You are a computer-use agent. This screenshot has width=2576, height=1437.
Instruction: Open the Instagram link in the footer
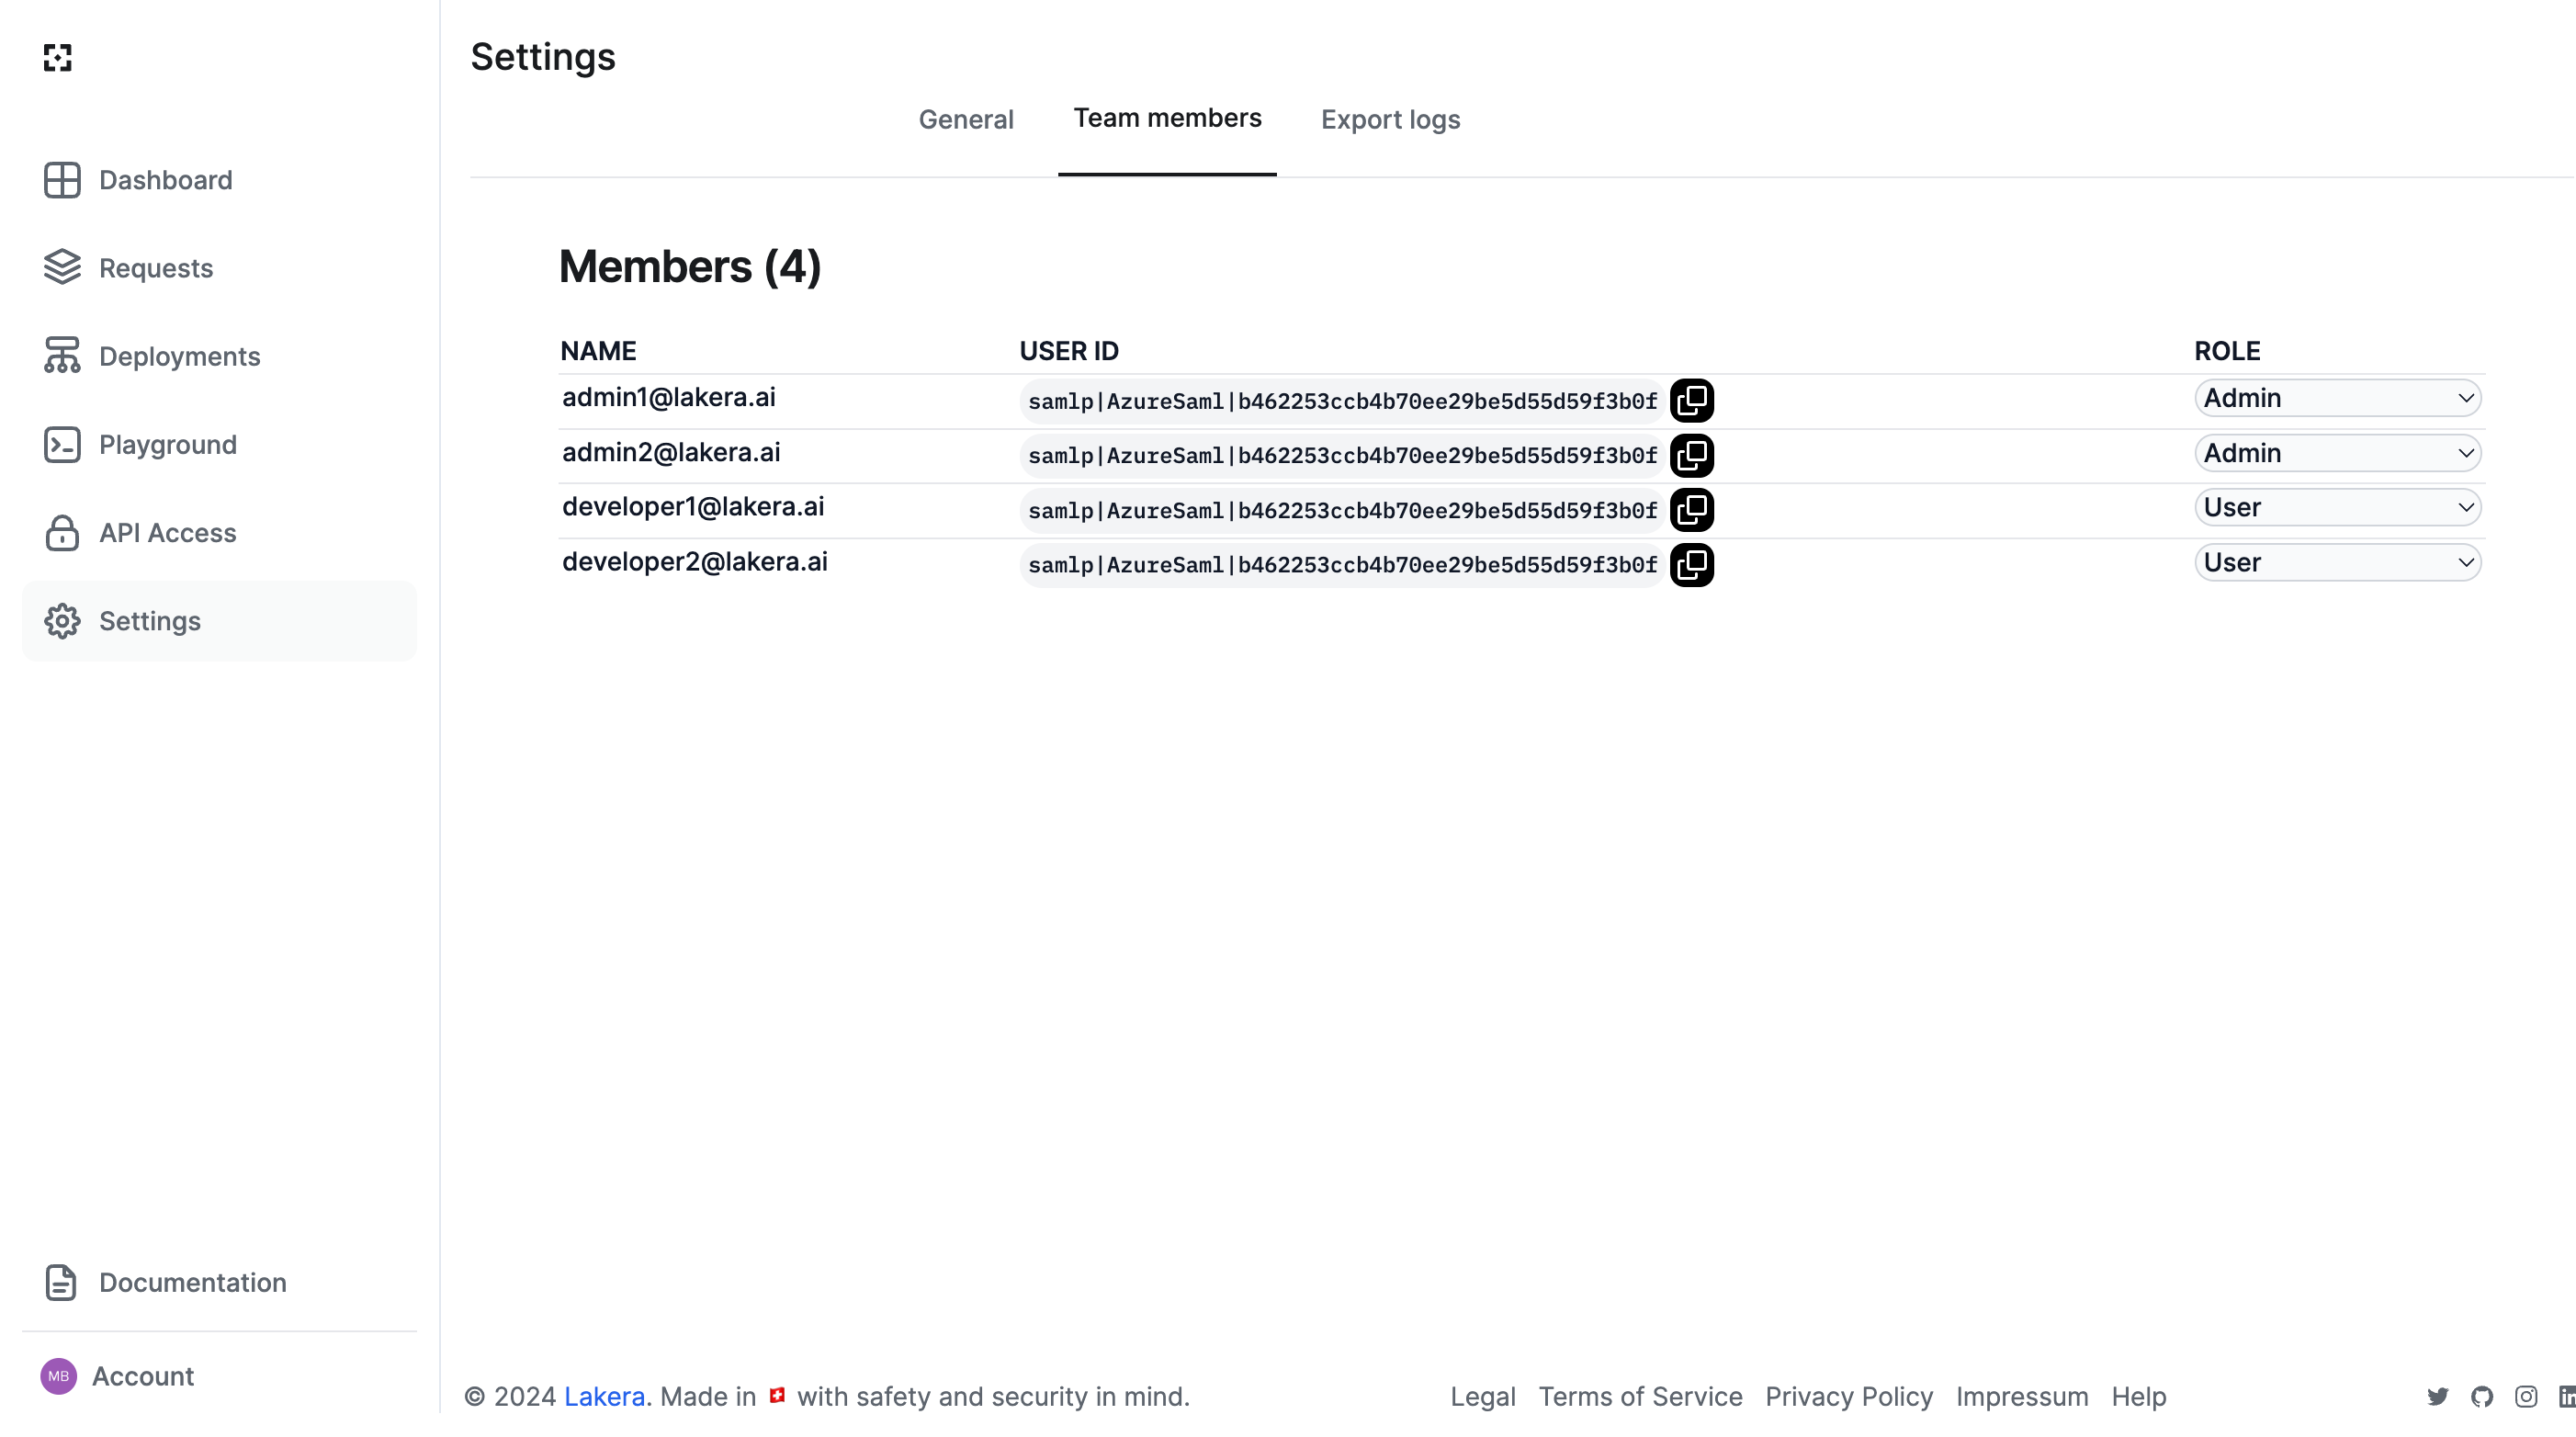click(x=2526, y=1396)
